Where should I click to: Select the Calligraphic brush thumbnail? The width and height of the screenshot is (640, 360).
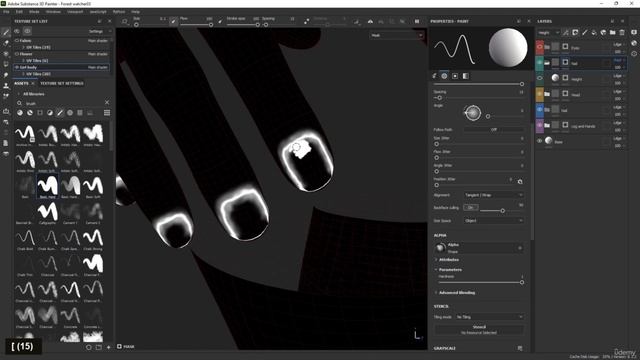[47, 213]
